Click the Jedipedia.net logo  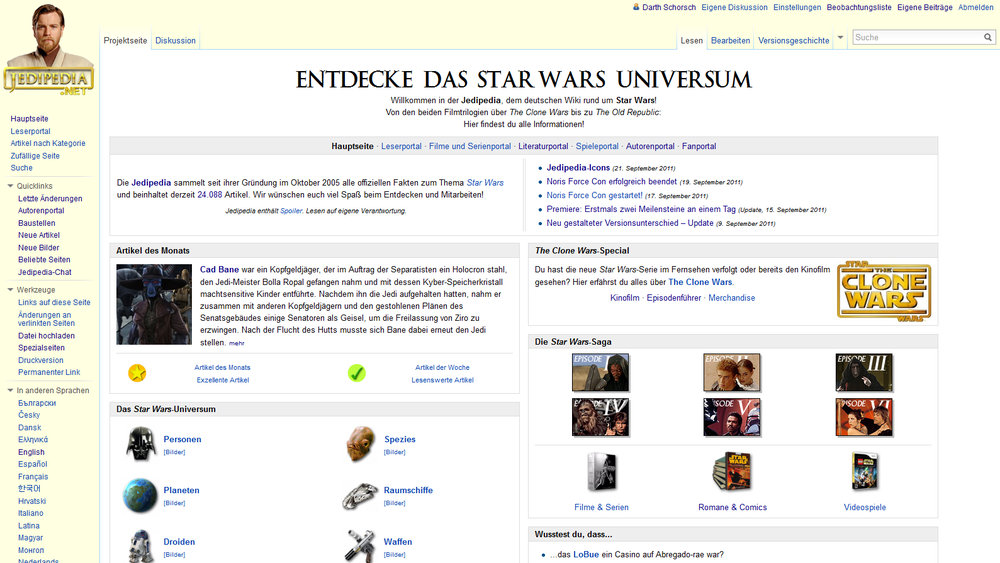pyautogui.click(x=48, y=51)
